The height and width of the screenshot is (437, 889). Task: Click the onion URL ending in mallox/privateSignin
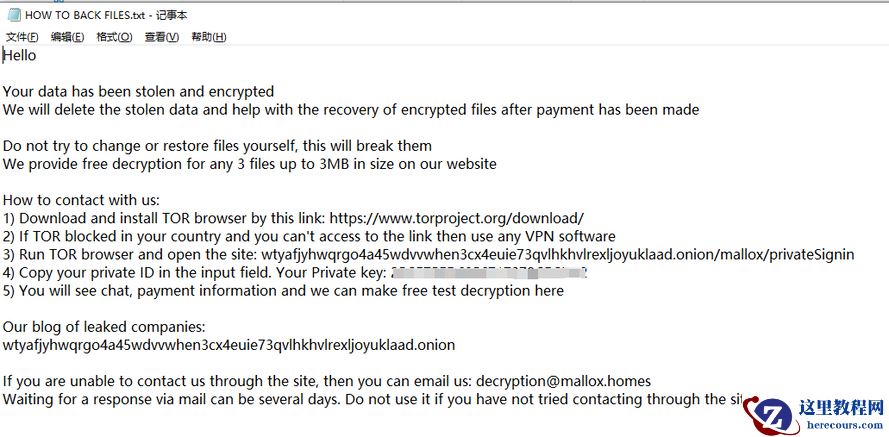point(558,254)
